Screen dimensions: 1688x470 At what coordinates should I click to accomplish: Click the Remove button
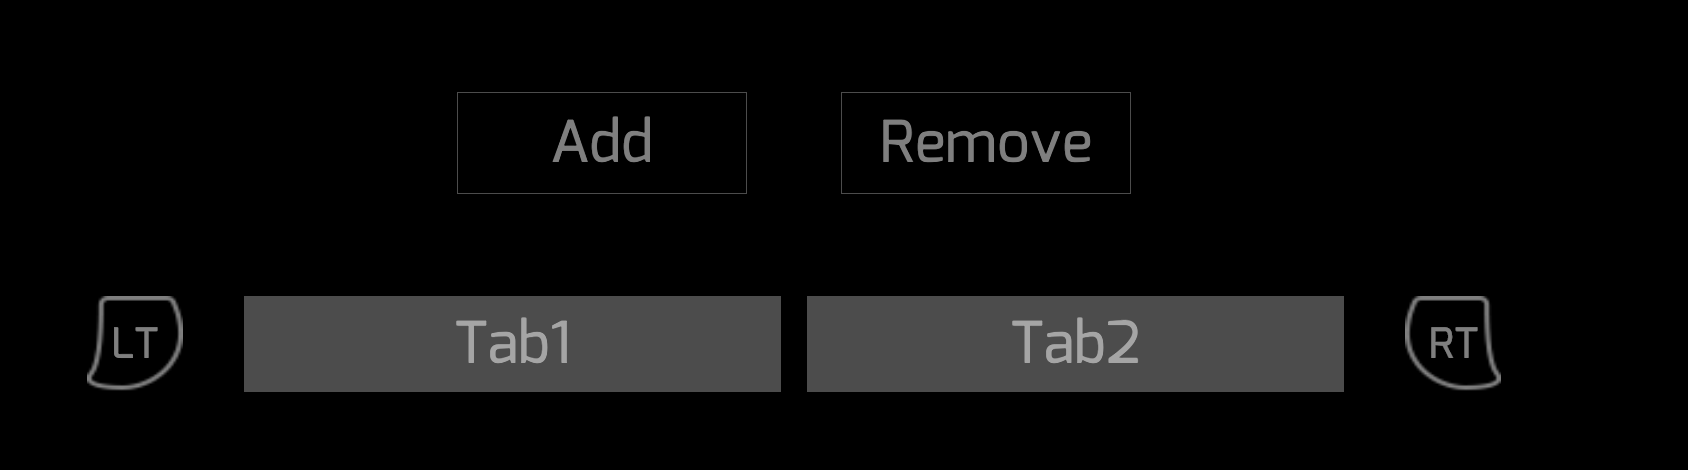click(986, 143)
